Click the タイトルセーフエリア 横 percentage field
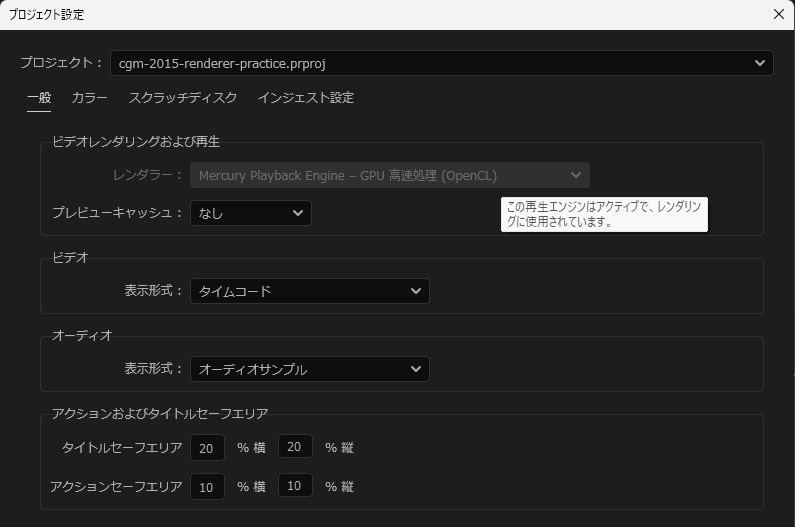 [207, 448]
